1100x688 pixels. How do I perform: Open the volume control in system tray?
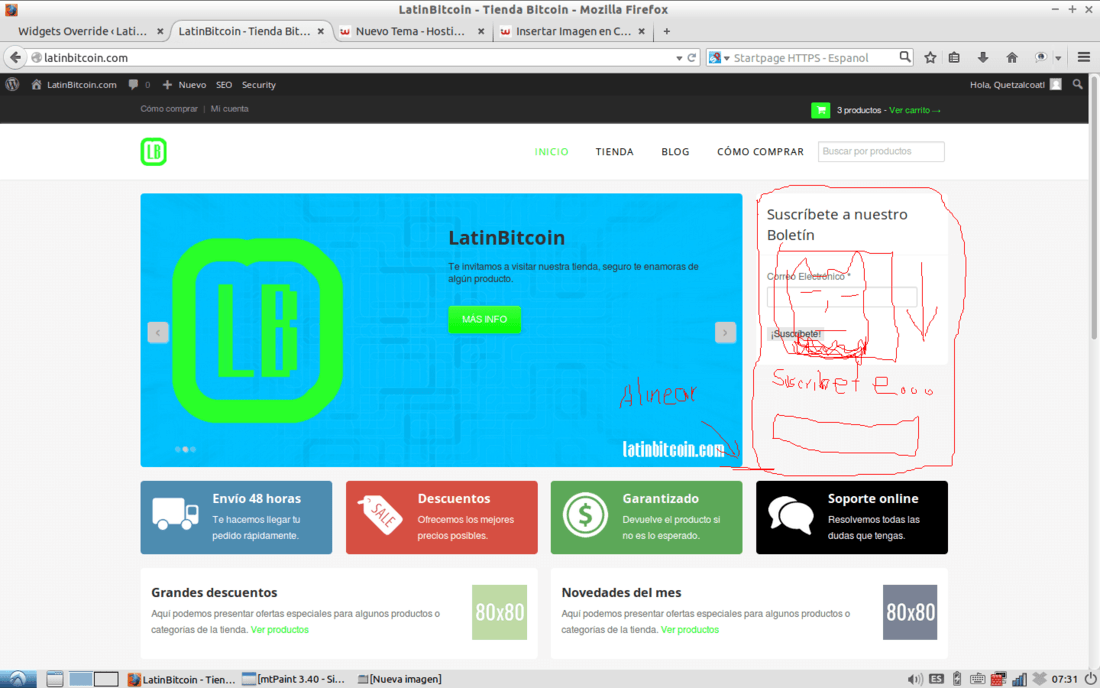(915, 679)
